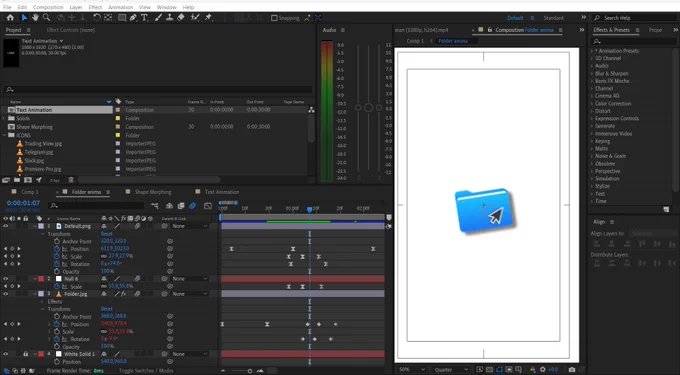Select the Rectangle shape tool

pyautogui.click(x=122, y=18)
